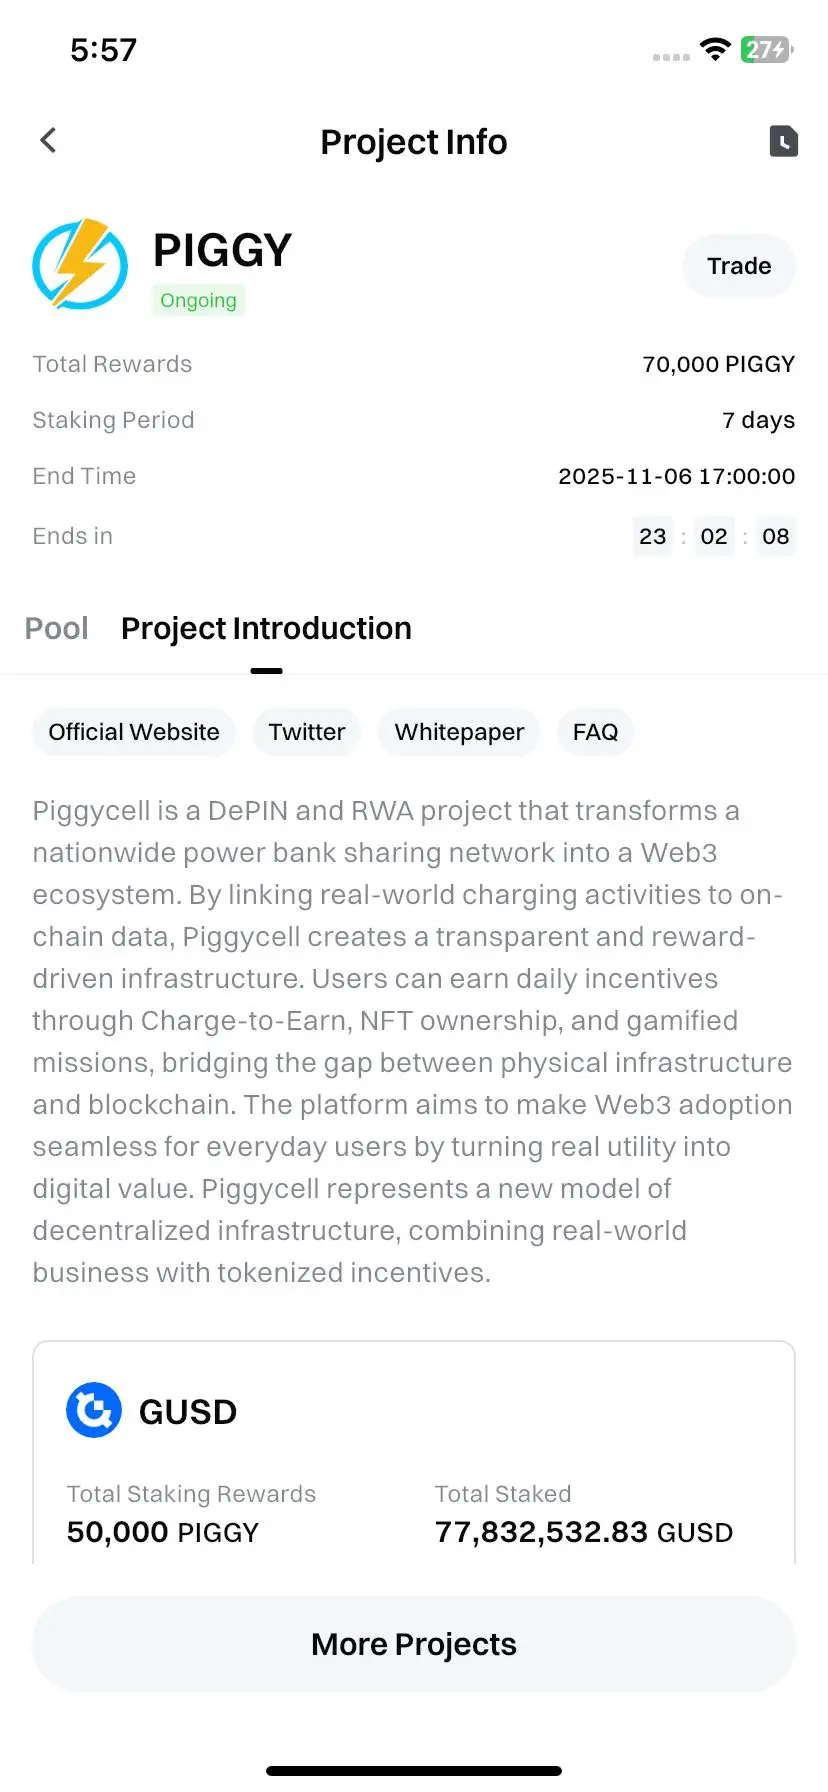Image resolution: width=828 pixels, height=1792 pixels.
Task: Select the Project Introduction tab
Action: pos(266,629)
